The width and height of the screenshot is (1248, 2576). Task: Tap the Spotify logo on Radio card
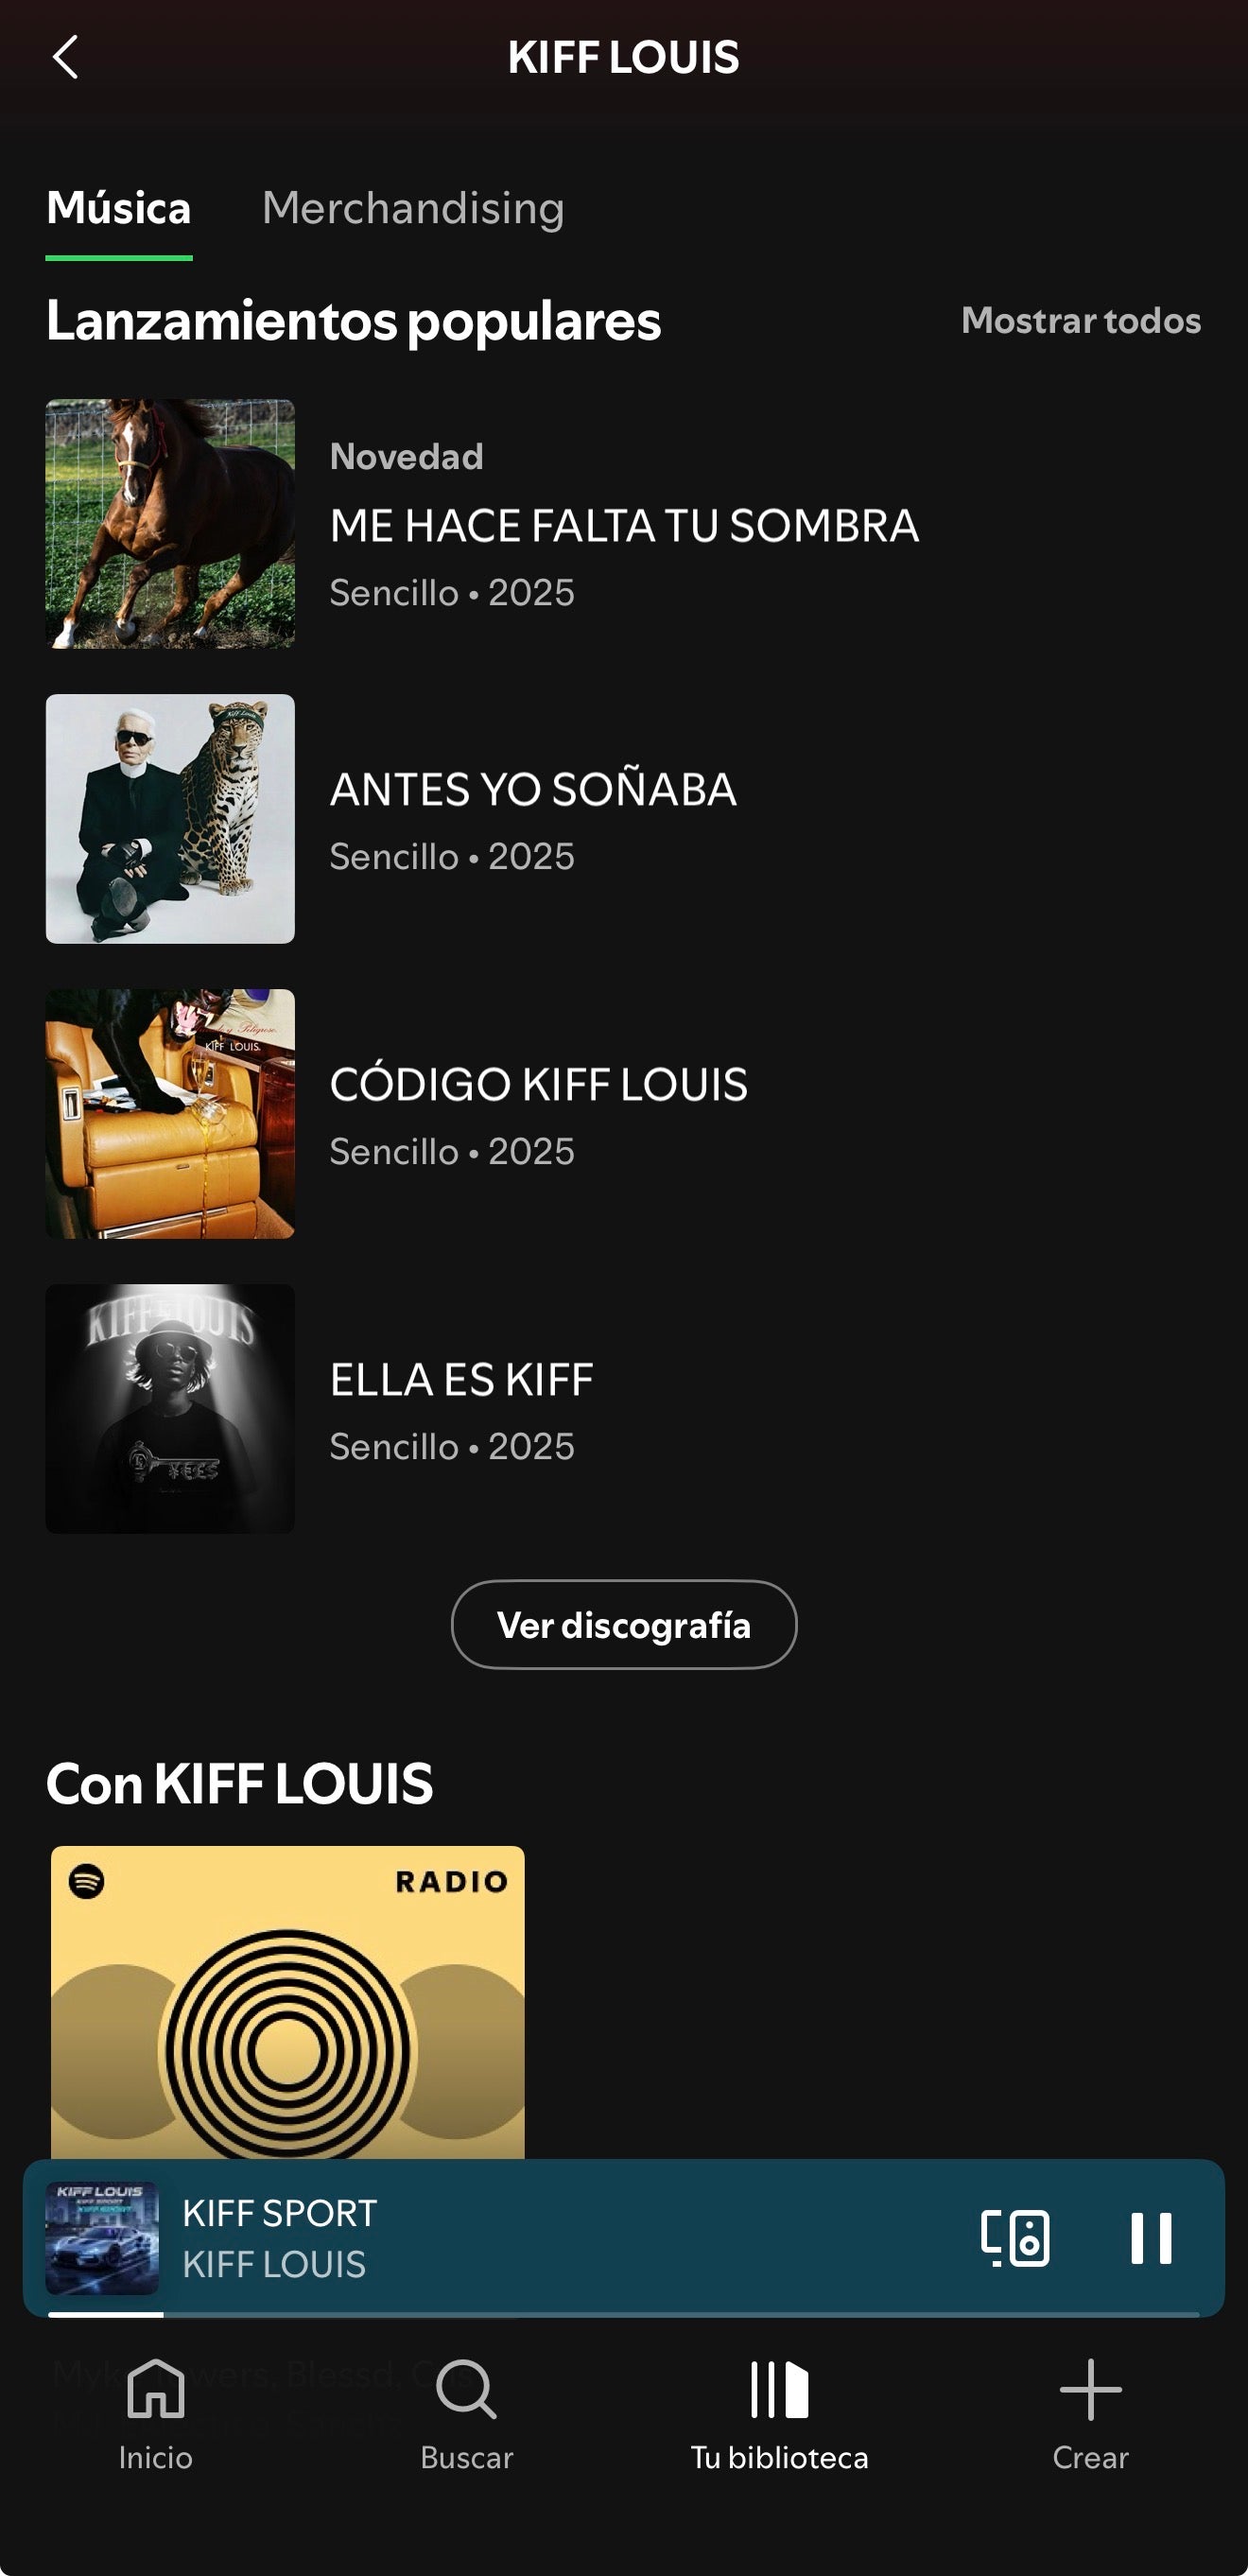point(87,1881)
